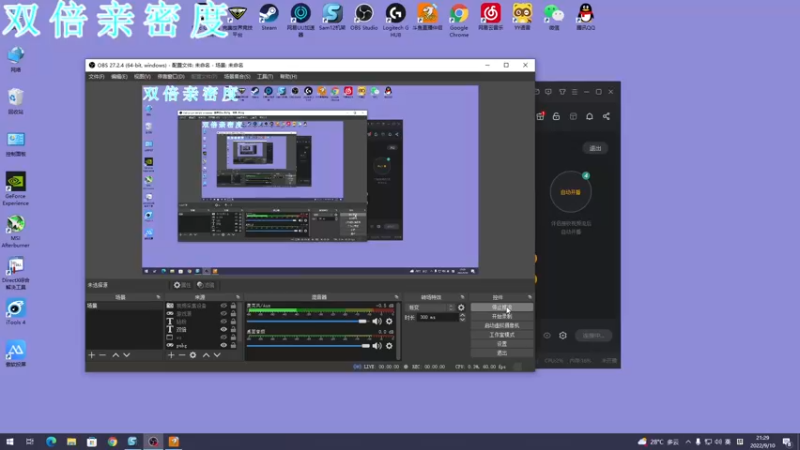Open source 滤镜 filters button
The height and width of the screenshot is (450, 800).
tap(206, 285)
